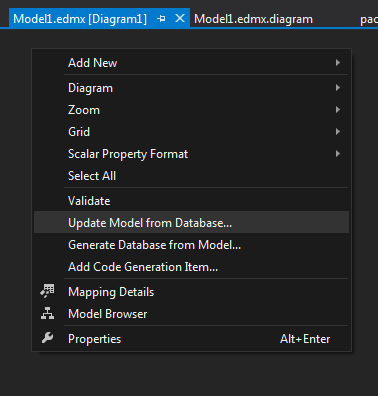Open the Diagram menu entry
The image size is (378, 396).
click(191, 88)
